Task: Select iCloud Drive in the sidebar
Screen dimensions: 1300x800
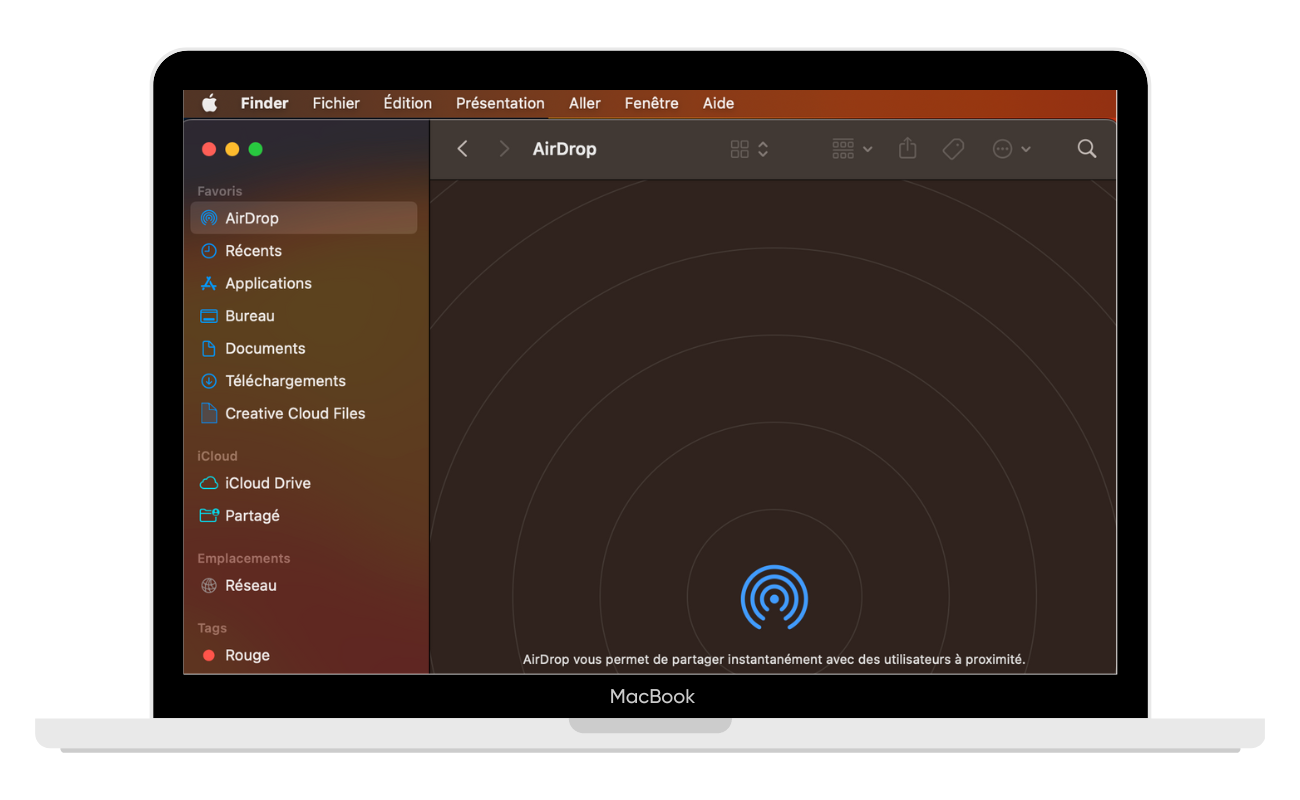Action: 266,483
